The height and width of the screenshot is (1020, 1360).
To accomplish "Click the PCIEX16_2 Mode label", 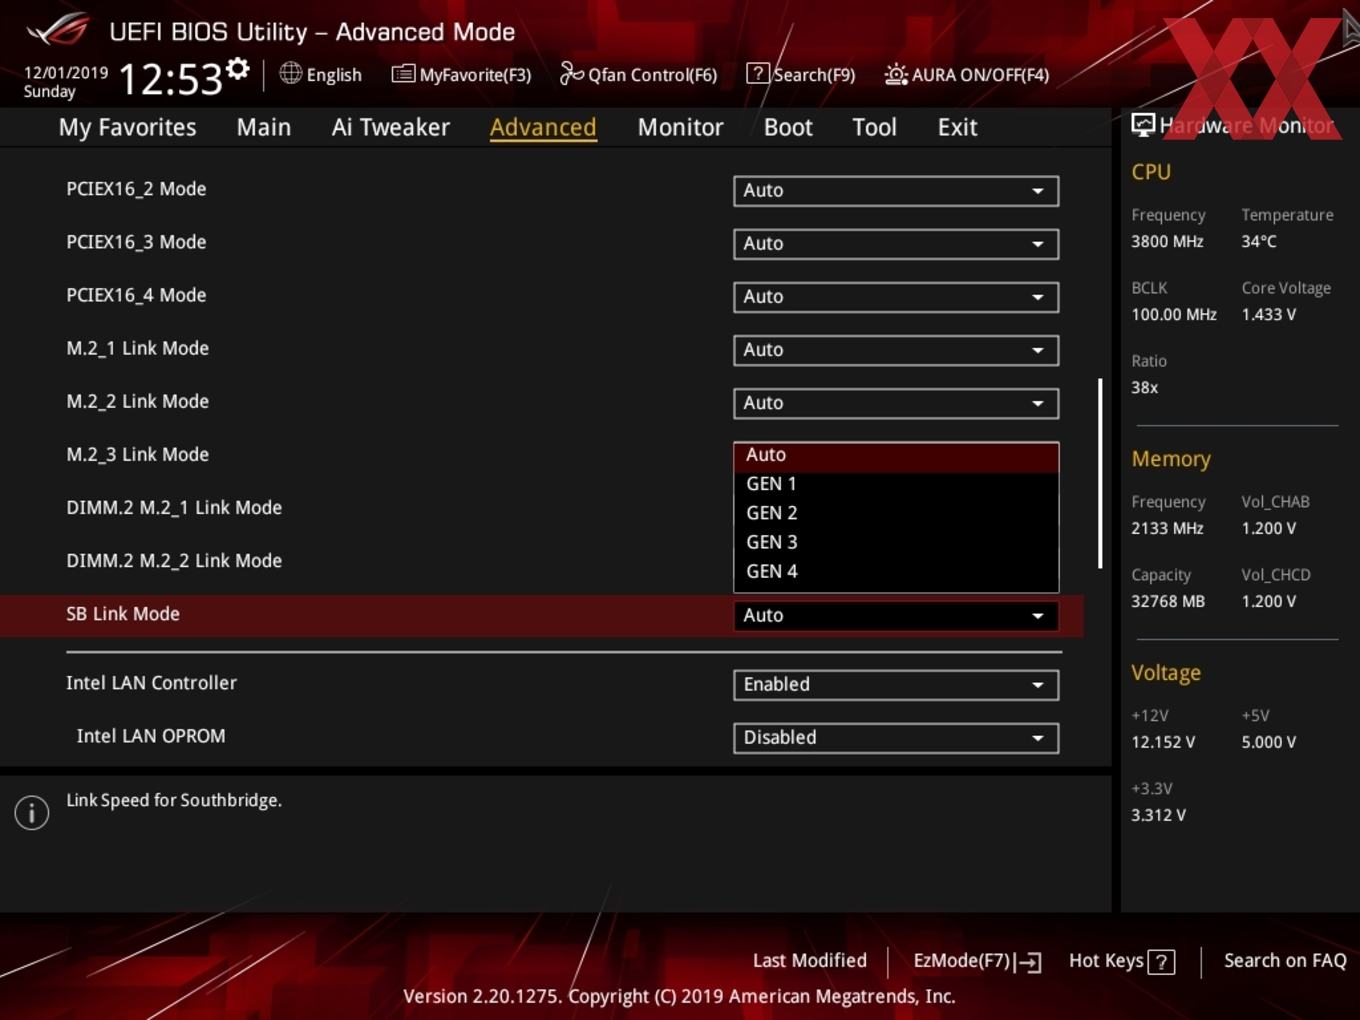I will pyautogui.click(x=136, y=189).
